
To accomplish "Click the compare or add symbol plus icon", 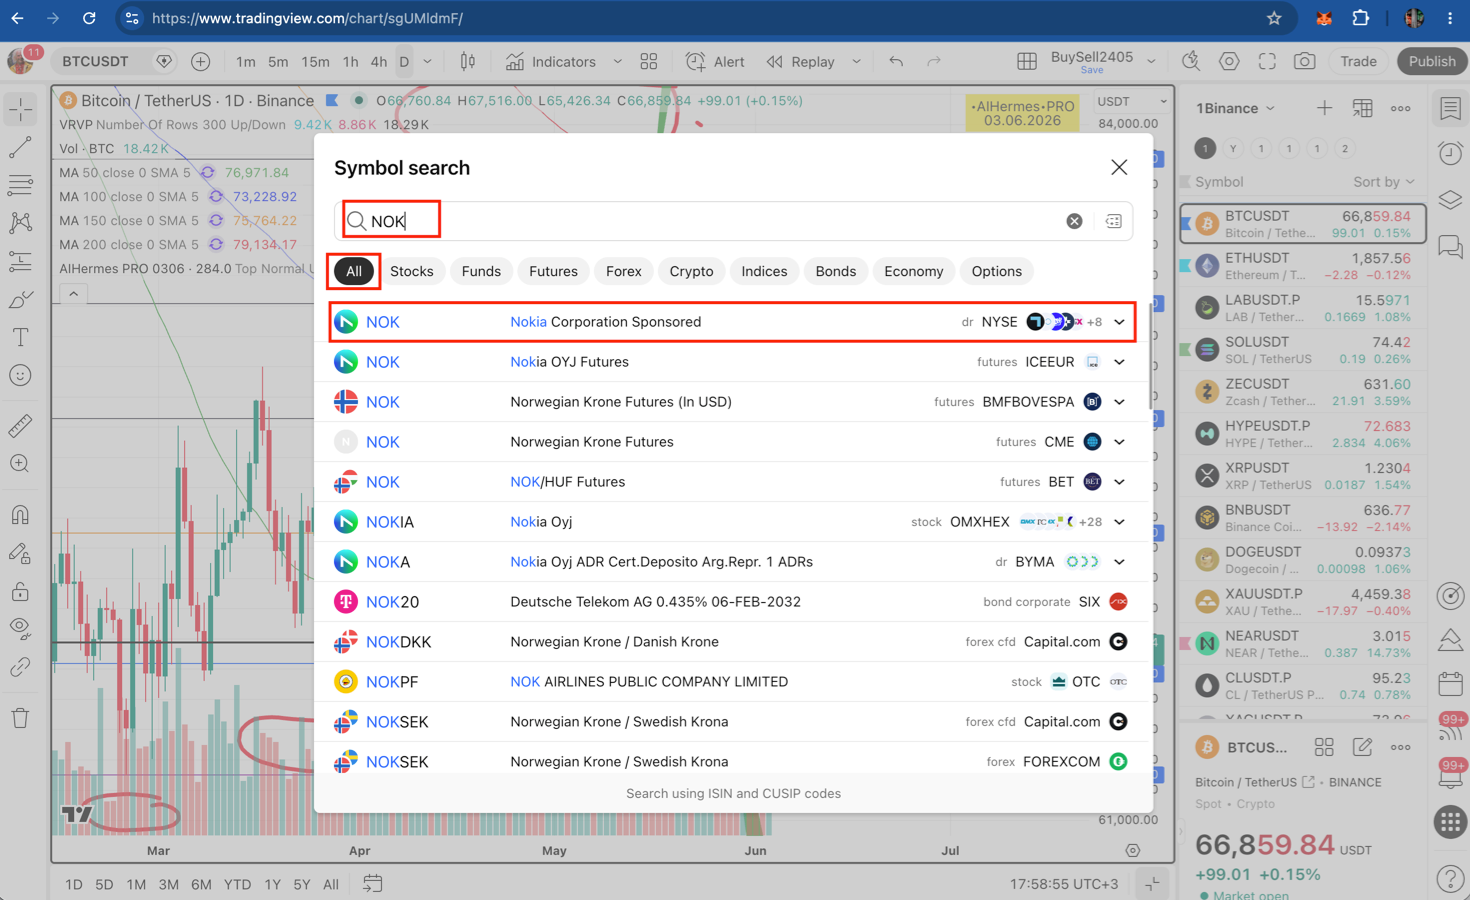I will coord(201,62).
